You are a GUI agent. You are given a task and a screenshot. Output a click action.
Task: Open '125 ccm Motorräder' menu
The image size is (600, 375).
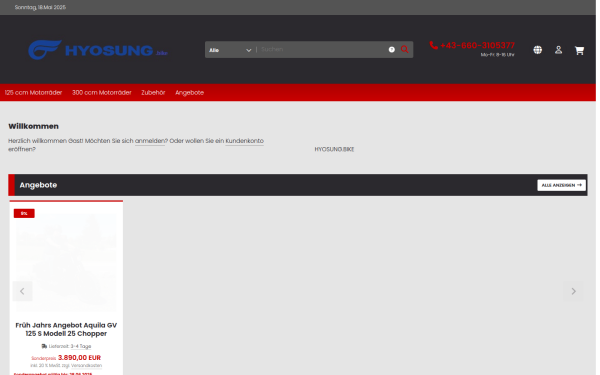(x=33, y=93)
